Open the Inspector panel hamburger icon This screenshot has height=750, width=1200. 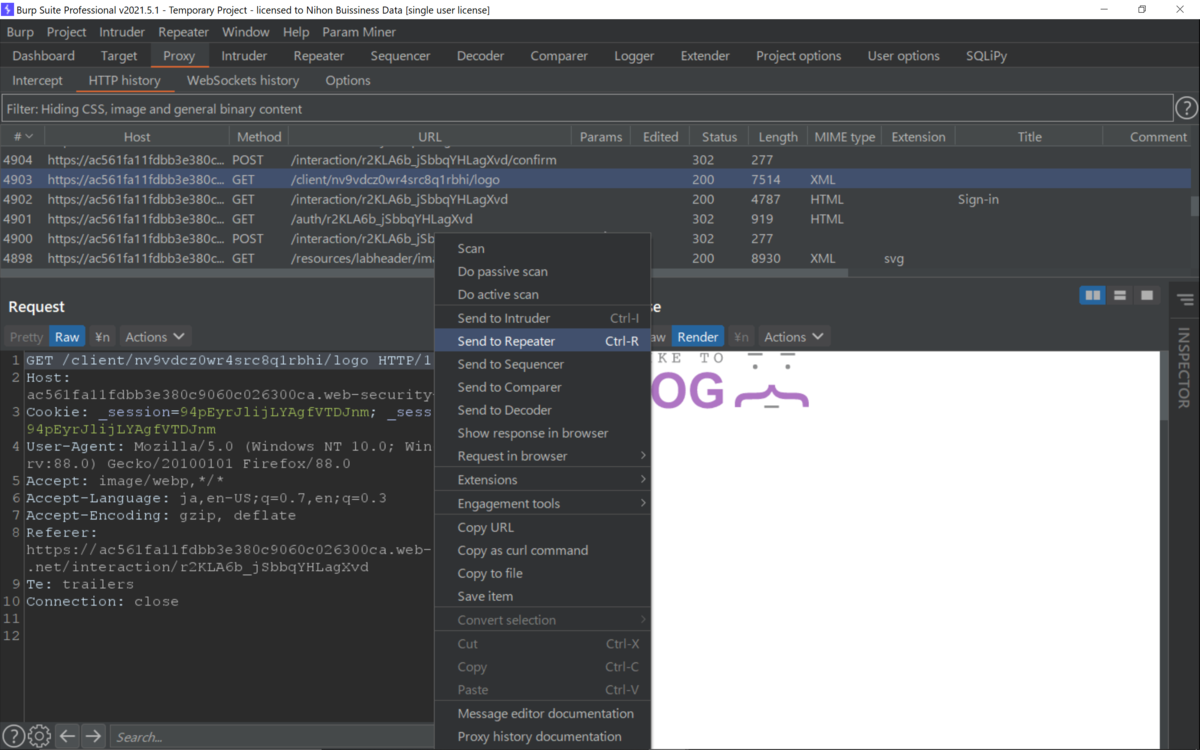[1185, 299]
